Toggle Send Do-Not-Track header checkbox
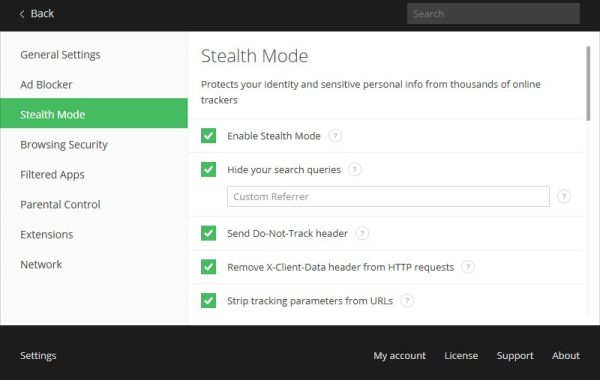This screenshot has height=380, width=600. (209, 233)
